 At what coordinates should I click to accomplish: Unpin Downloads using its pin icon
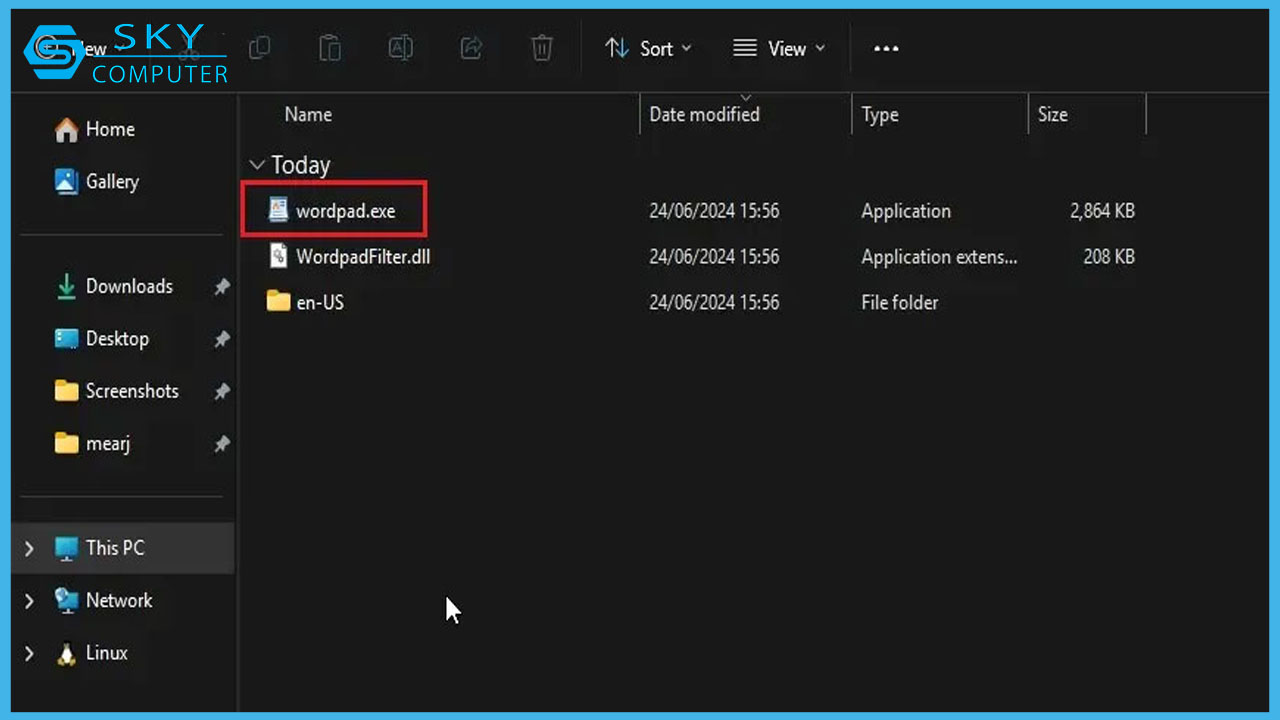[221, 286]
